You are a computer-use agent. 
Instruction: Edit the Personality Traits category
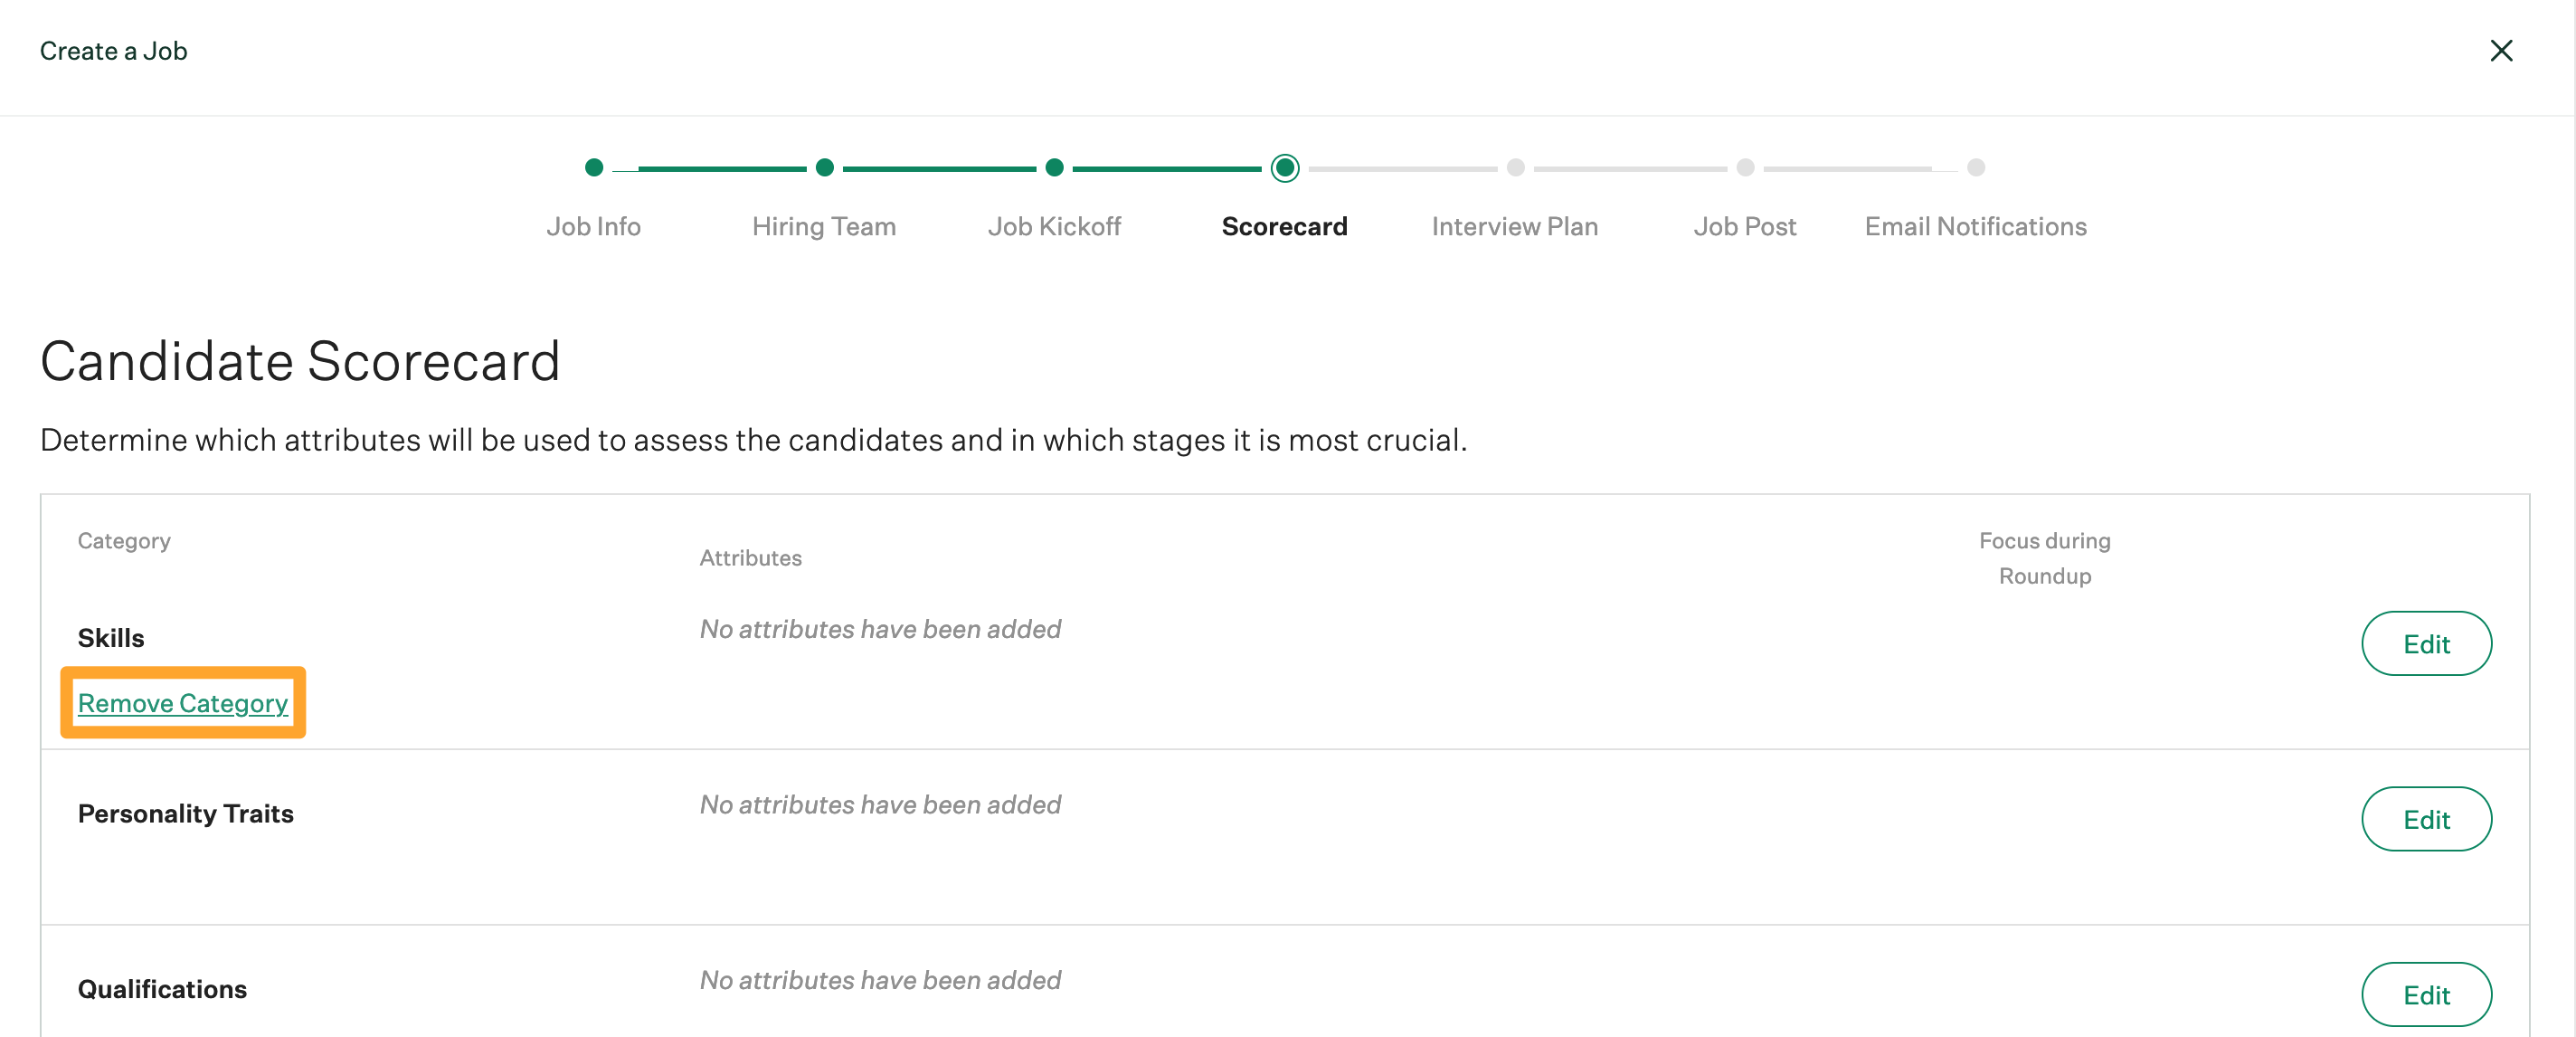click(2425, 819)
